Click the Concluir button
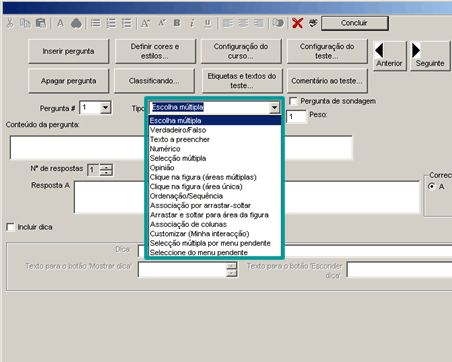The width and height of the screenshot is (452, 362). point(355,23)
